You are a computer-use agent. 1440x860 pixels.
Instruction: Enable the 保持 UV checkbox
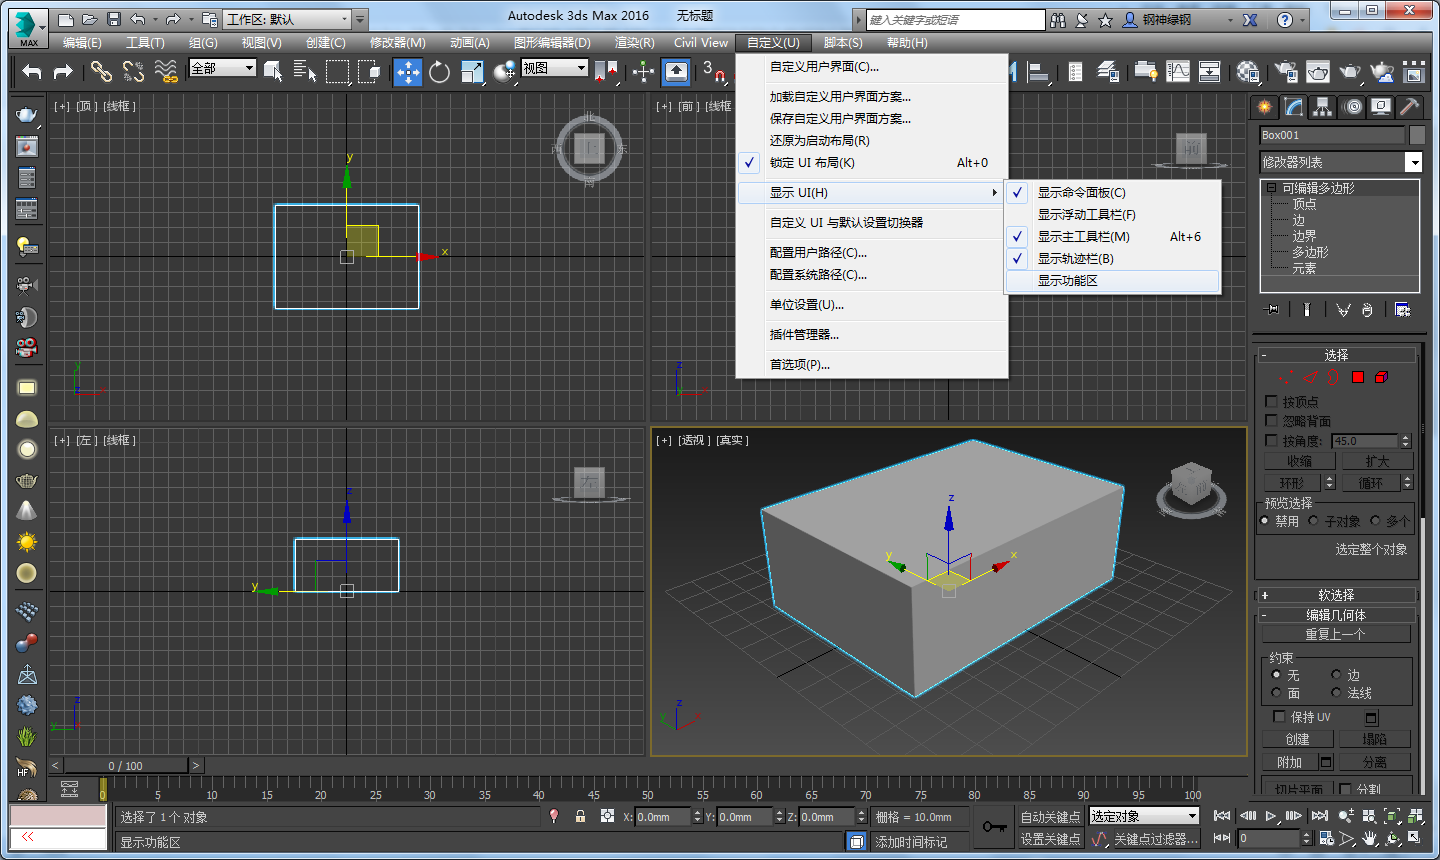coord(1279,716)
